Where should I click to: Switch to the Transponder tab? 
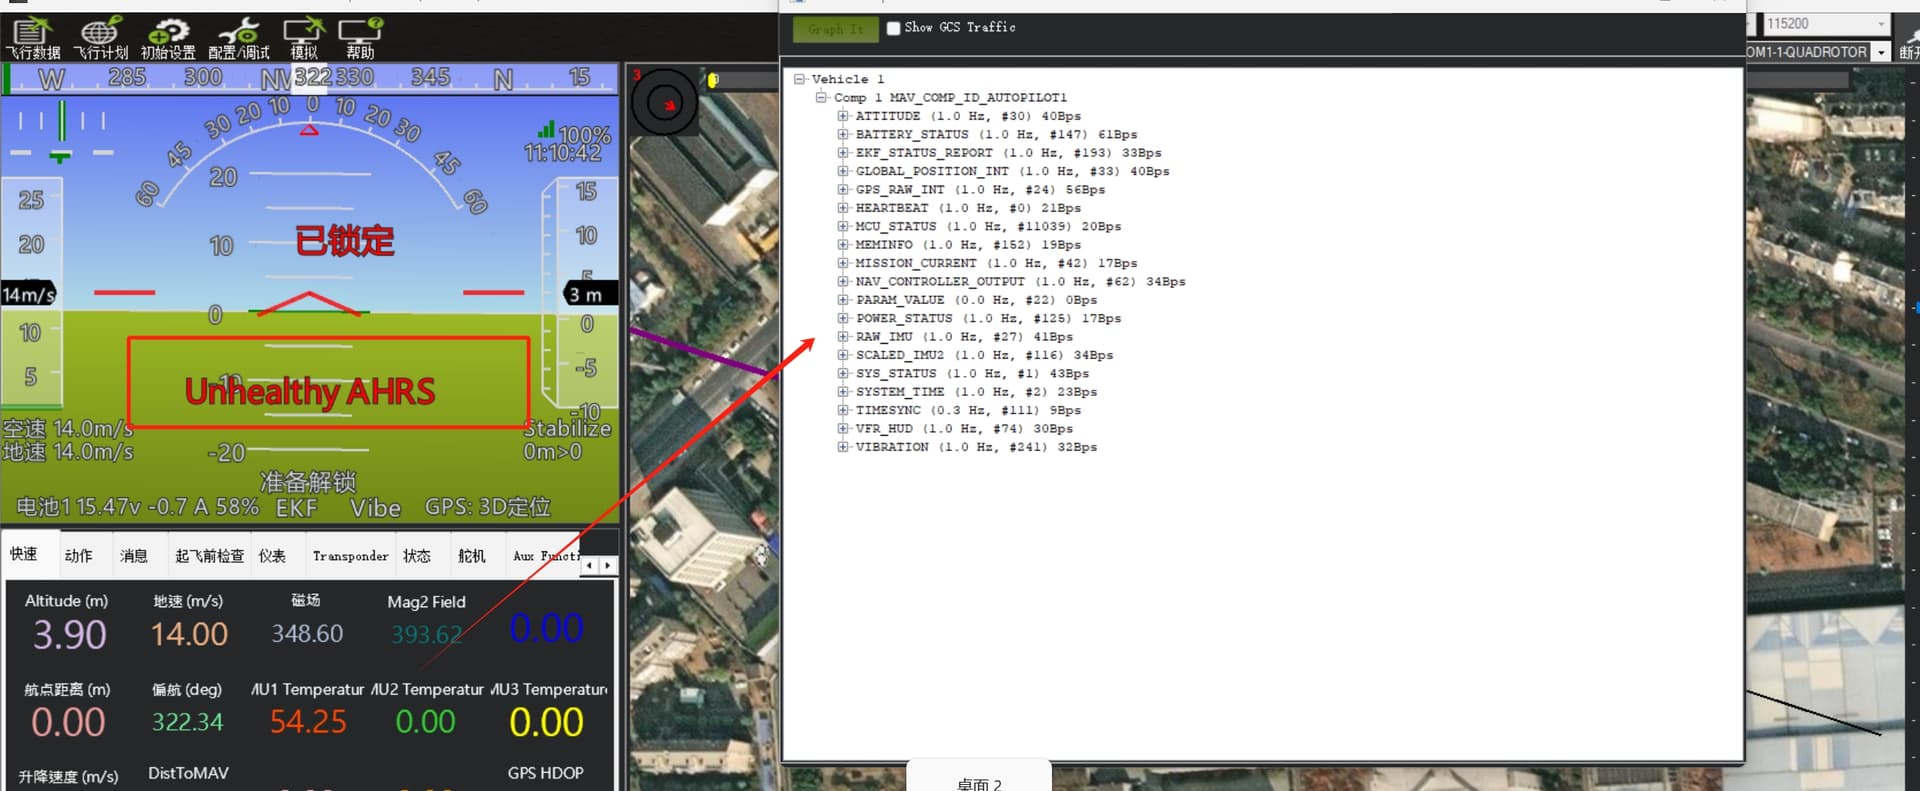350,555
